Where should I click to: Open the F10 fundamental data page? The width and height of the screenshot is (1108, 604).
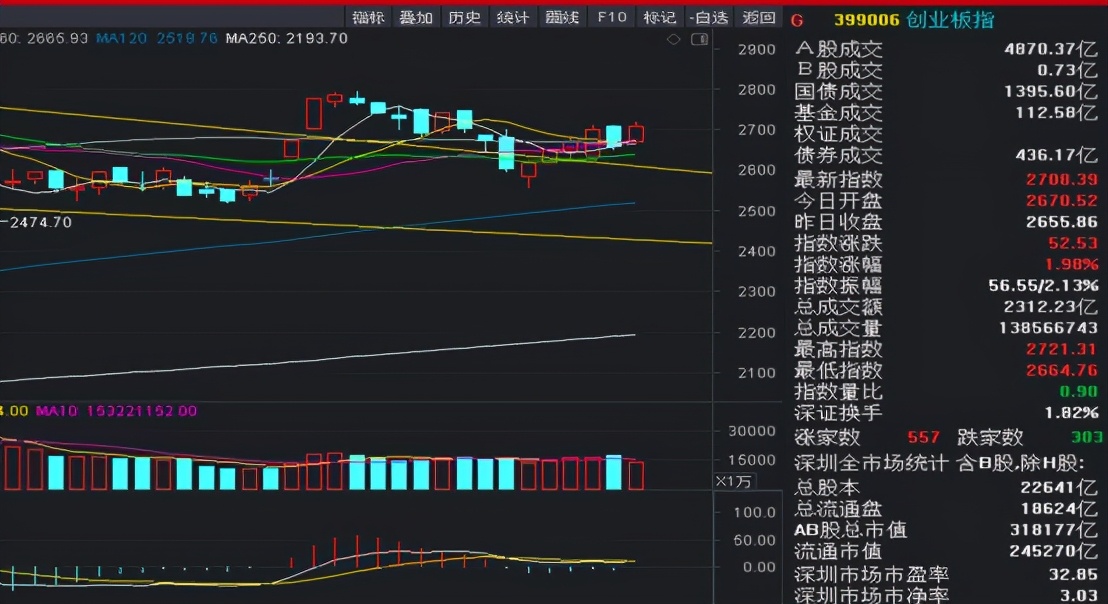pyautogui.click(x=612, y=17)
